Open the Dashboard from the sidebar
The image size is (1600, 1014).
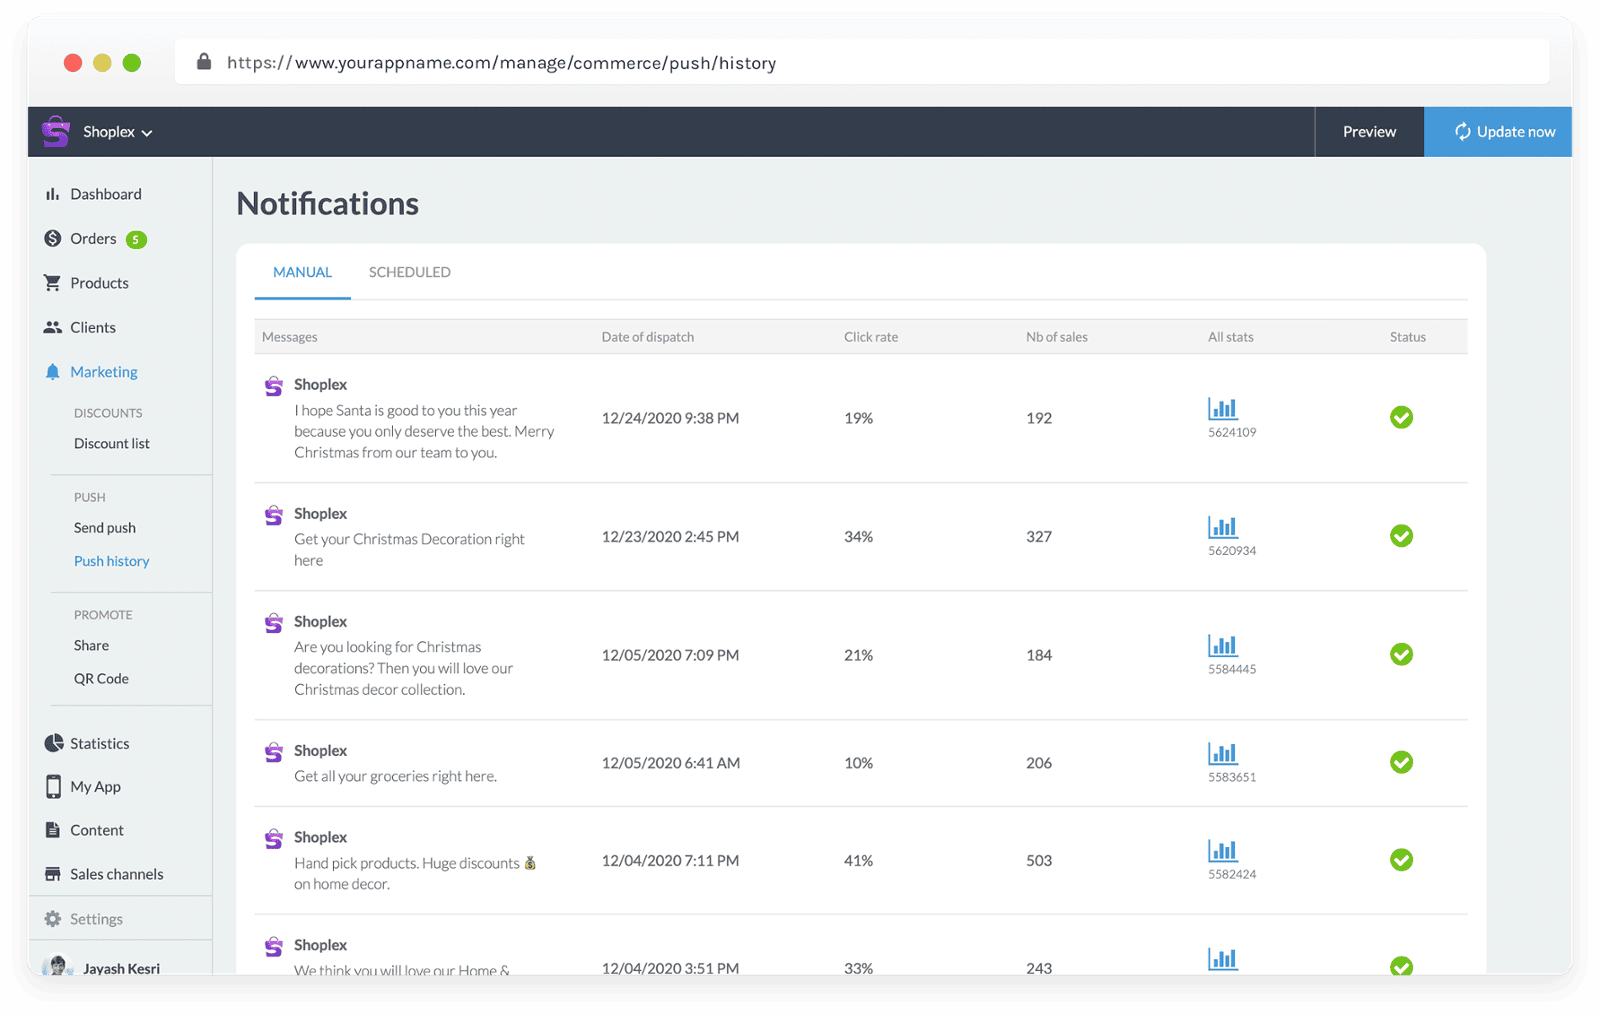click(52, 193)
